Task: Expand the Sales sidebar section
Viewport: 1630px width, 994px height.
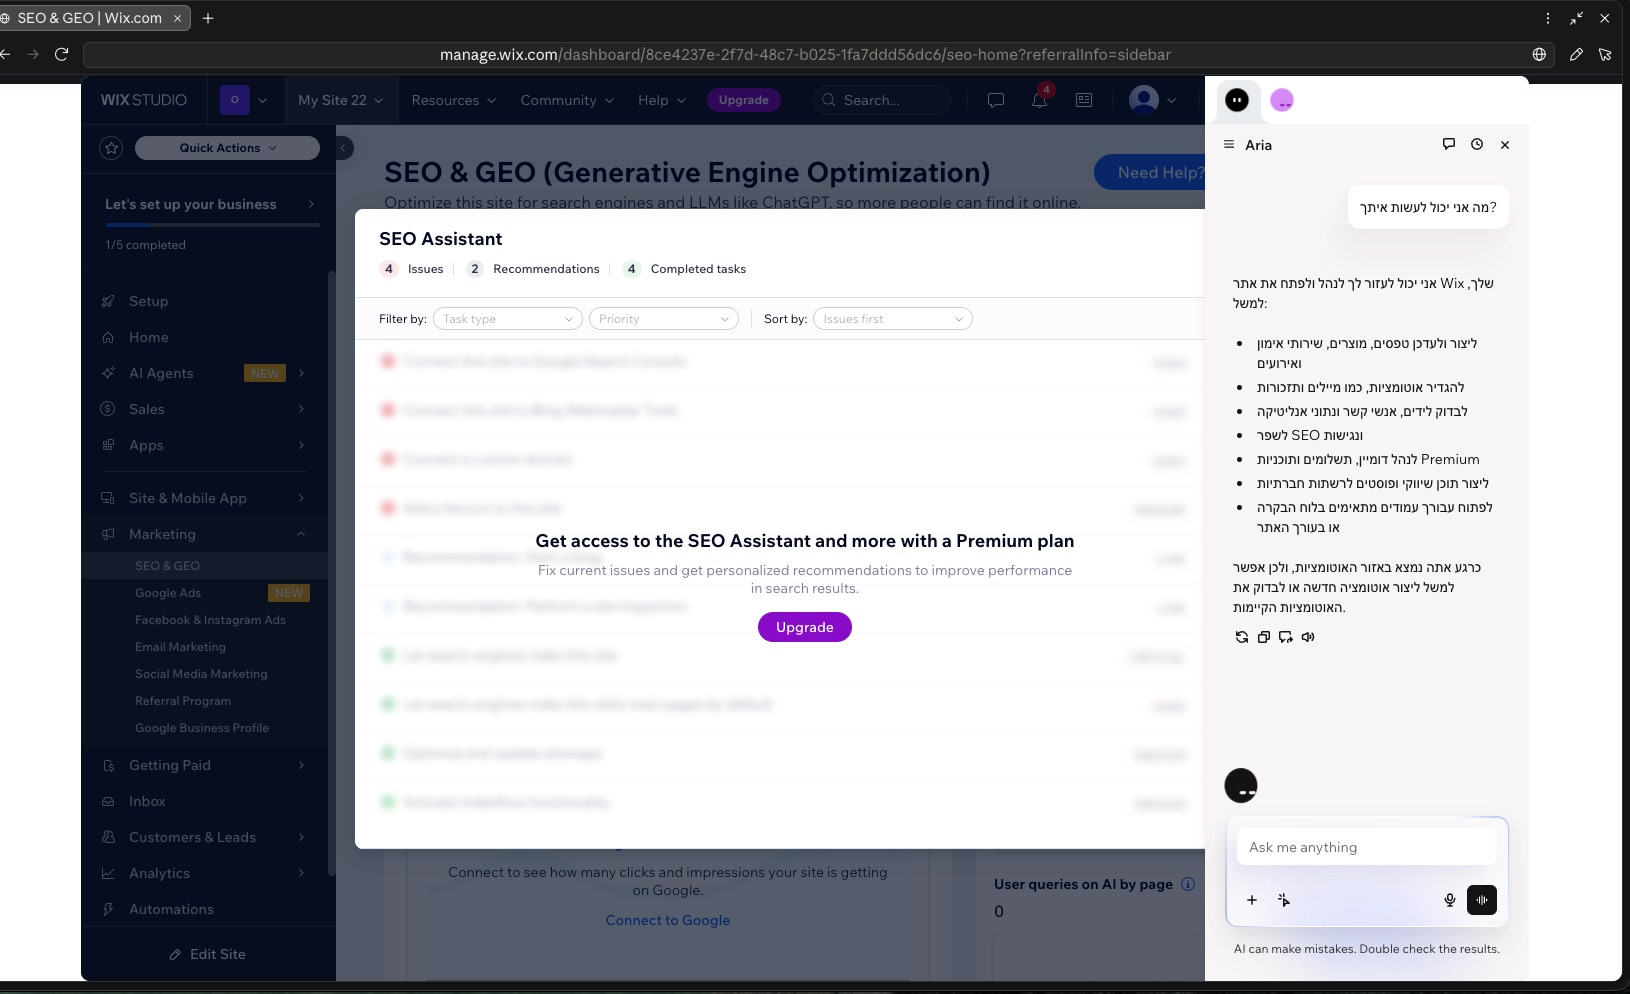Action: point(204,409)
